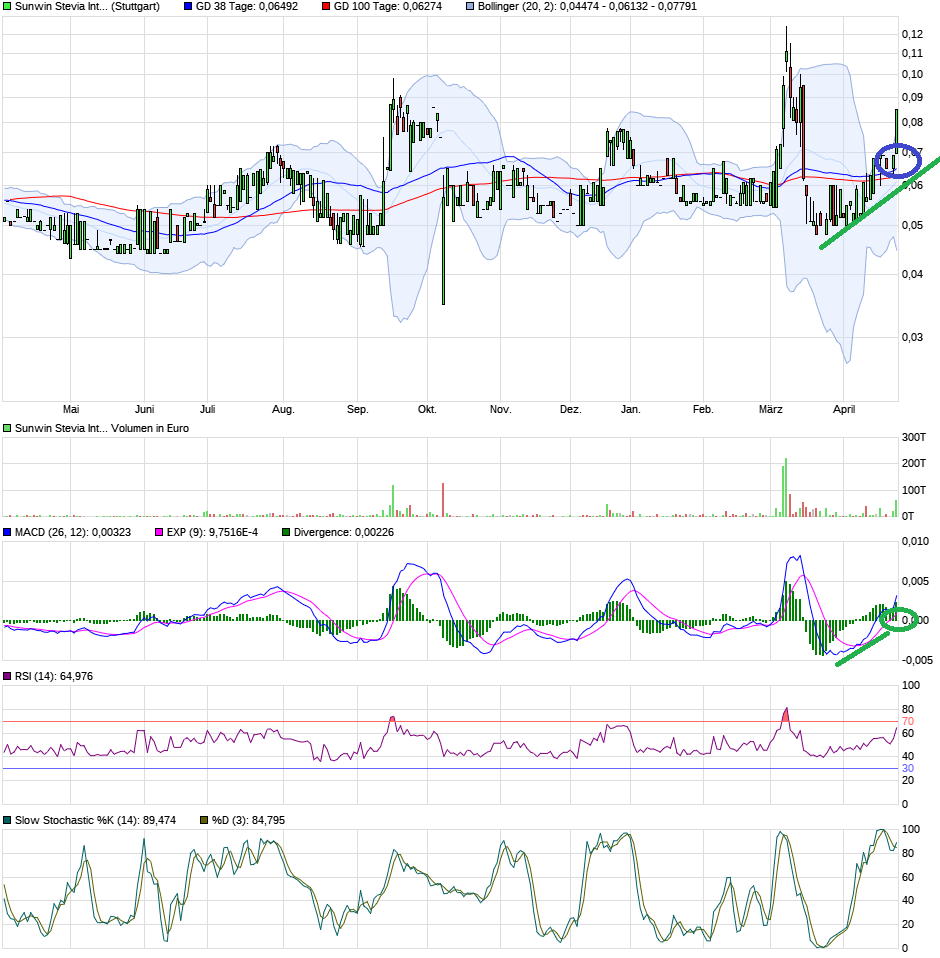
Task: Click the 0,05 price axis value
Action: coord(913,225)
